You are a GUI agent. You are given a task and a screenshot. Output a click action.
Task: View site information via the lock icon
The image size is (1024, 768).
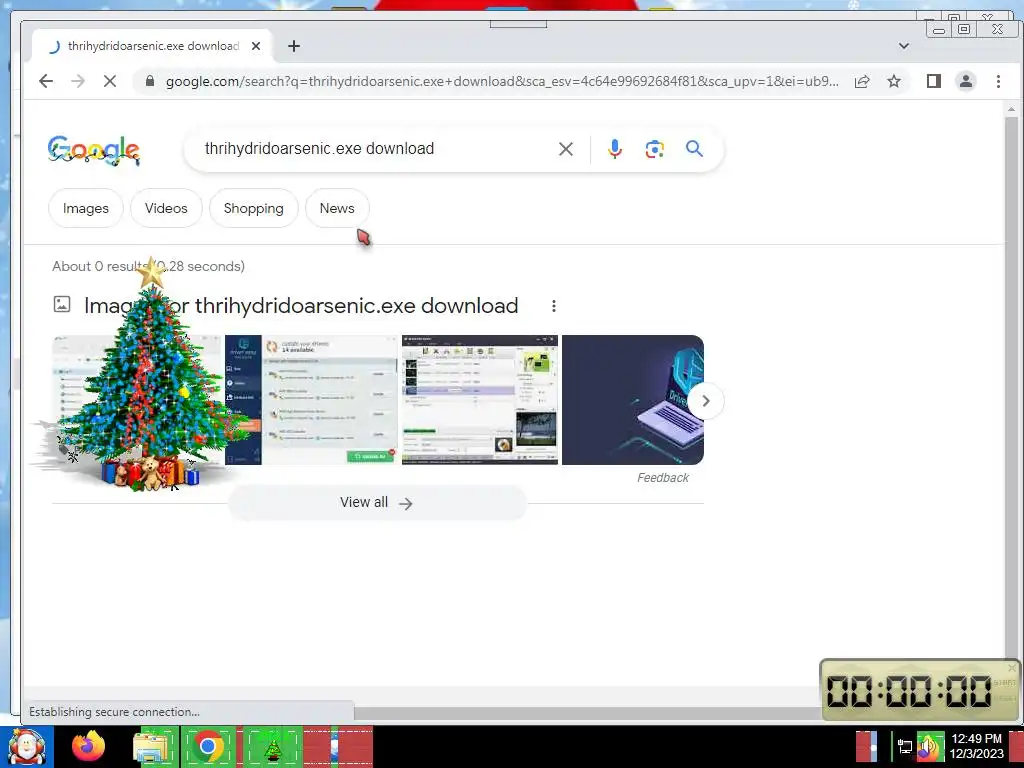150,81
